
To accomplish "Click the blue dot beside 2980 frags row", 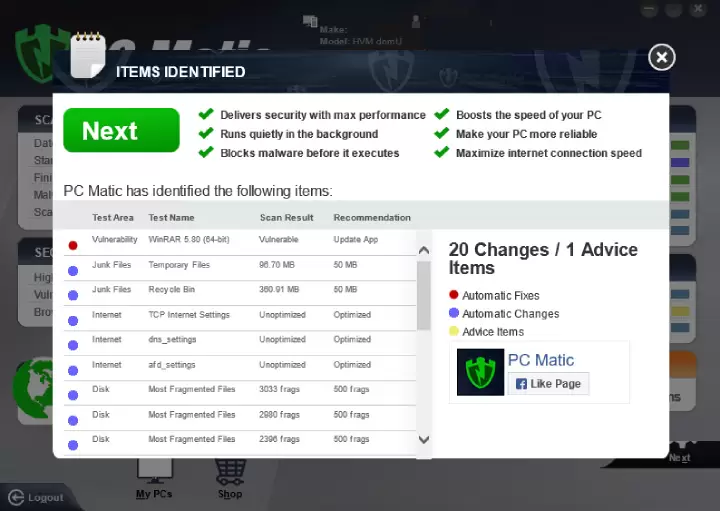I will 73,420.
